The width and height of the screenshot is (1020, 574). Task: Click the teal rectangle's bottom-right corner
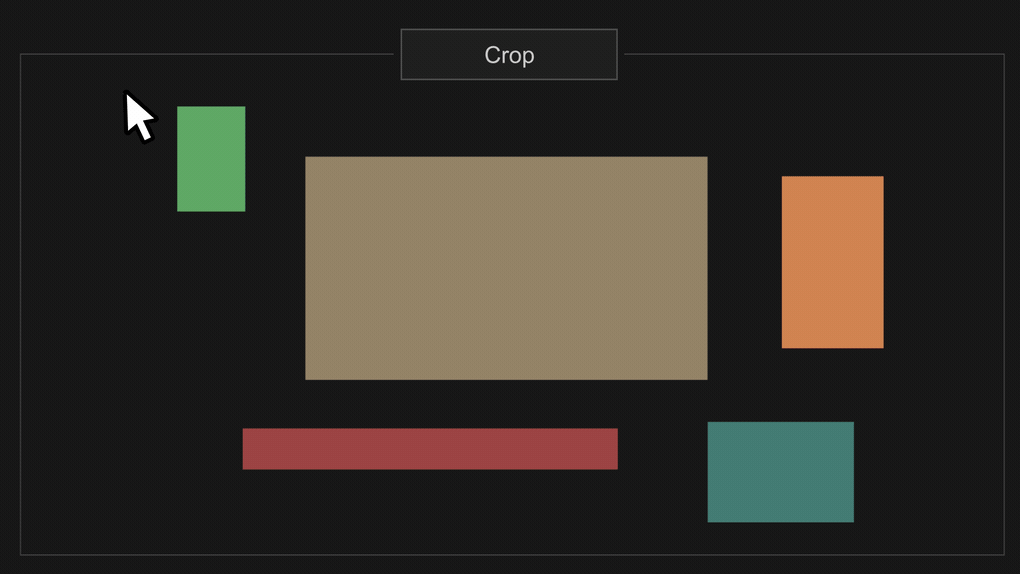853,521
